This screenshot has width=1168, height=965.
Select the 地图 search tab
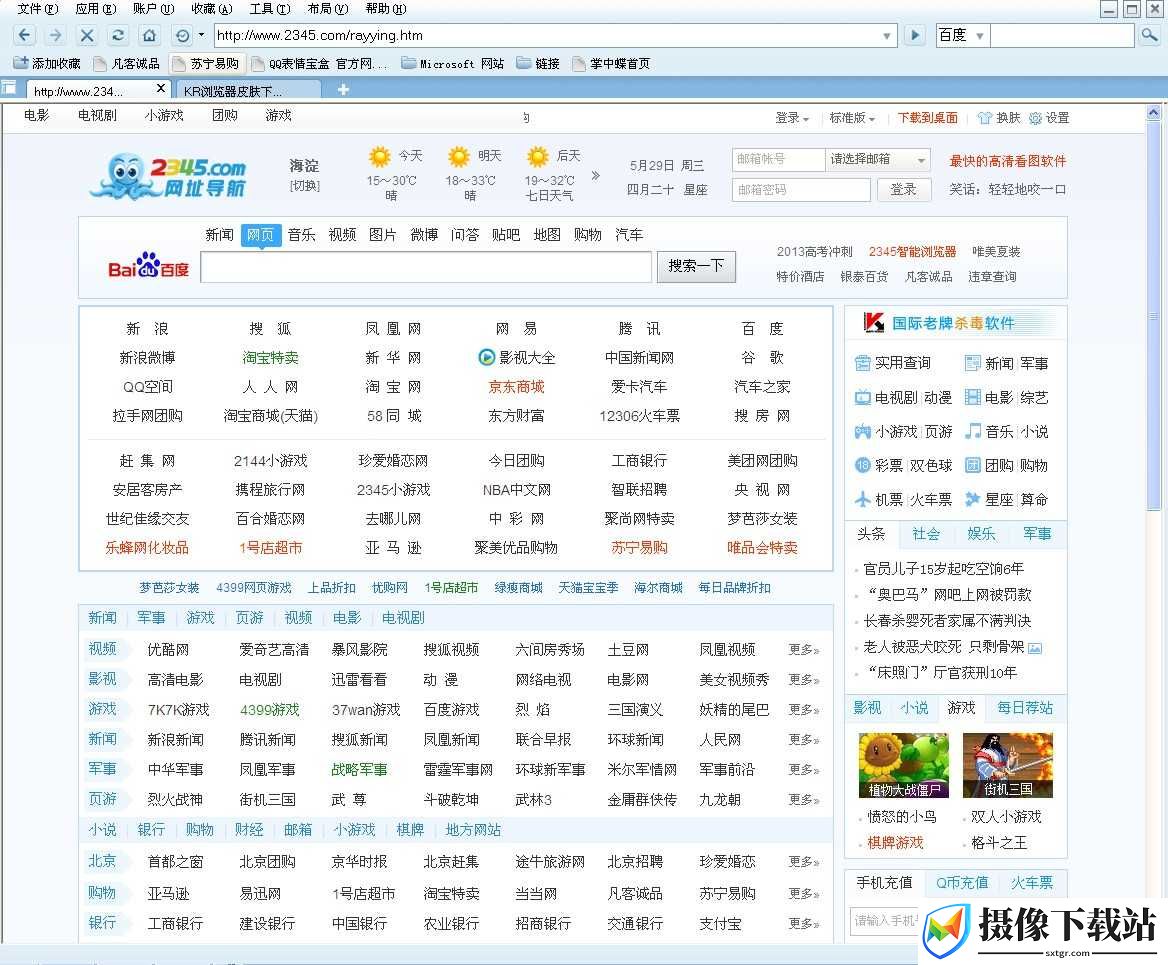click(x=547, y=235)
